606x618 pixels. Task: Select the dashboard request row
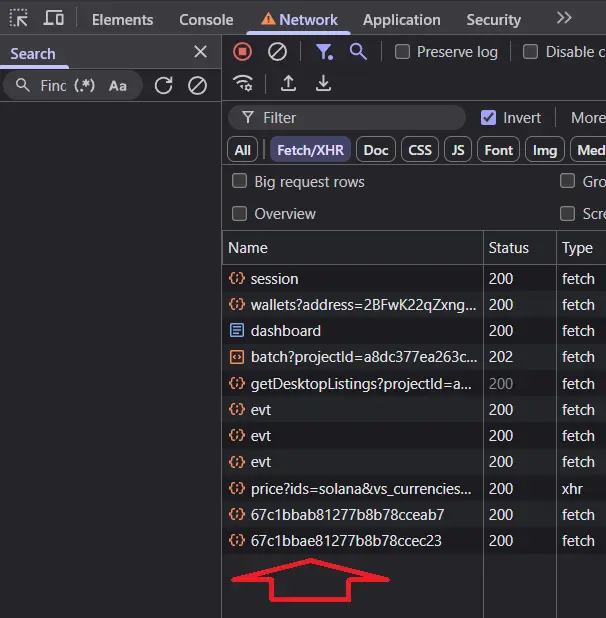tap(414, 331)
